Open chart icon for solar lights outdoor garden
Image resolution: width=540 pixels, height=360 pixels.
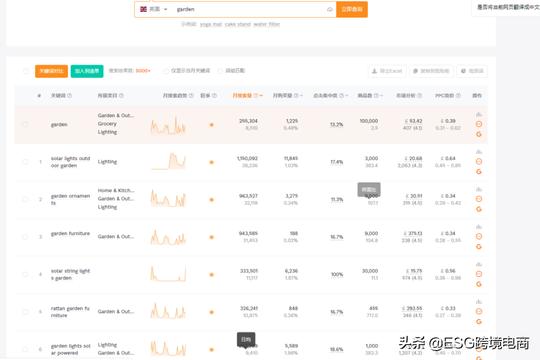tap(479, 152)
